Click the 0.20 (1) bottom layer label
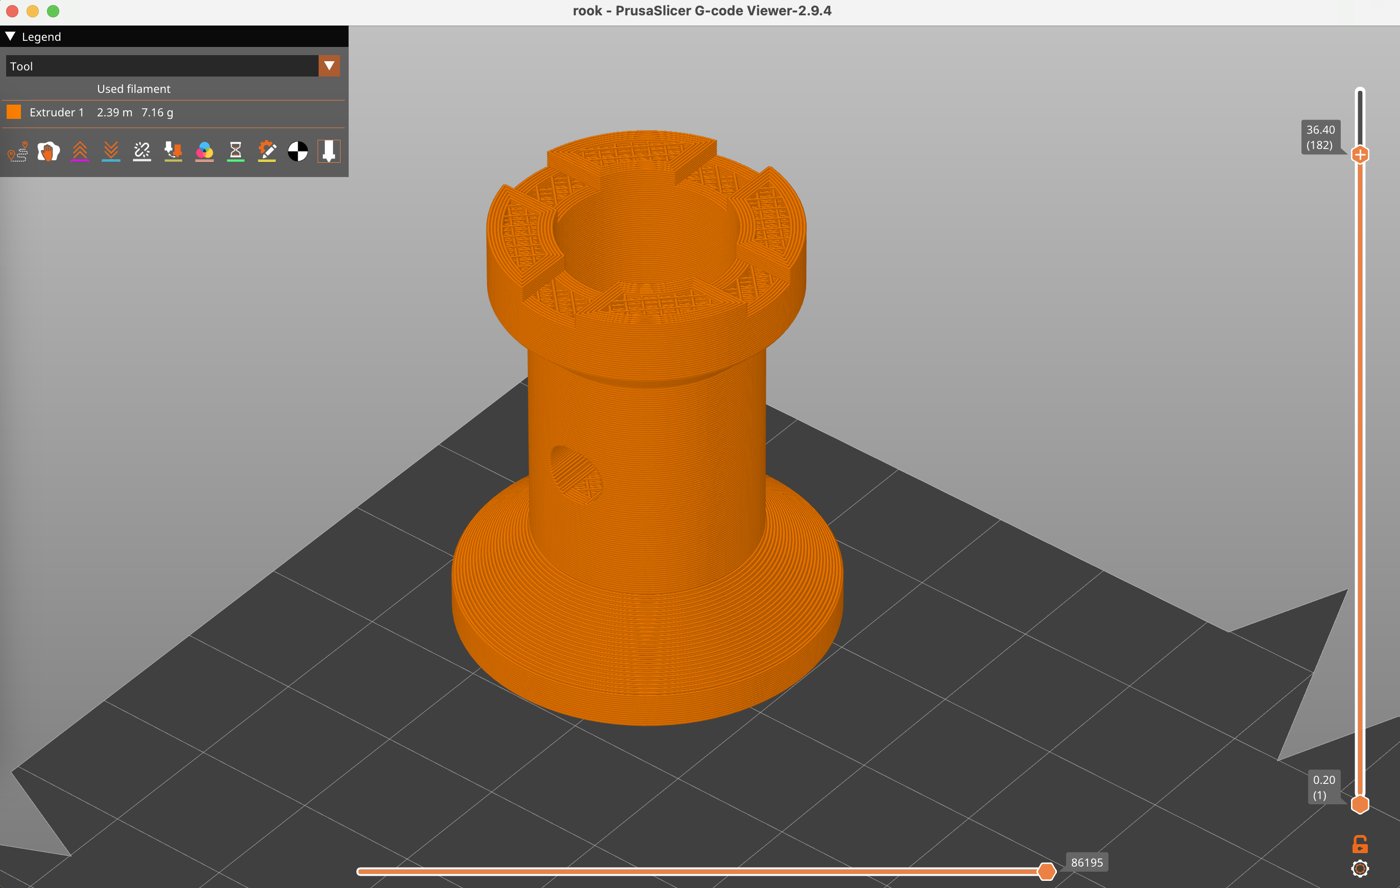1400x888 pixels. pos(1324,787)
